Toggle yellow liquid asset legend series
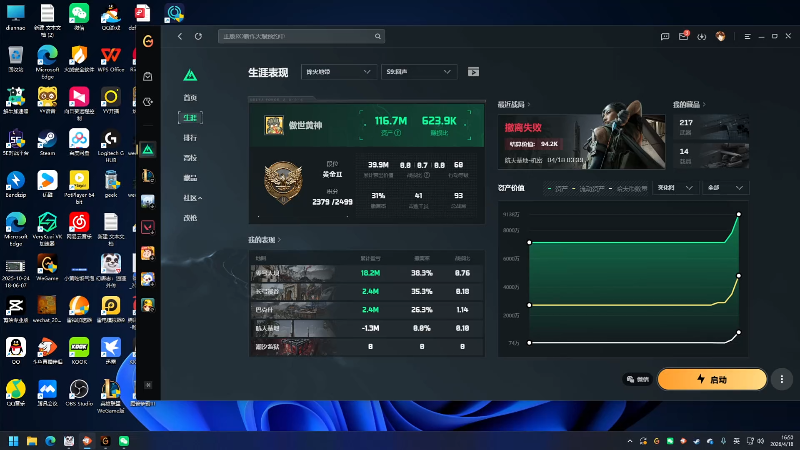 tap(588, 188)
